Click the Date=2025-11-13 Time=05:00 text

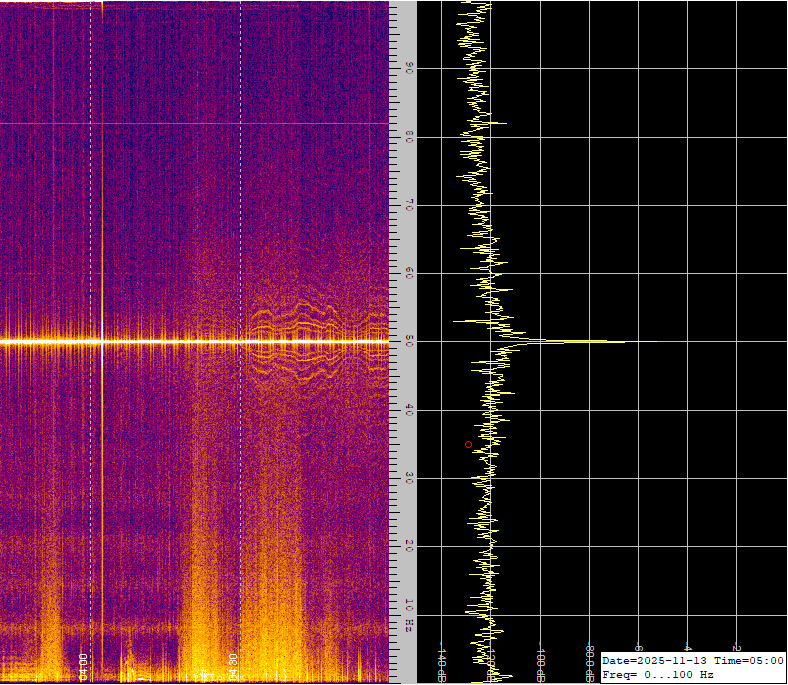[693, 660]
